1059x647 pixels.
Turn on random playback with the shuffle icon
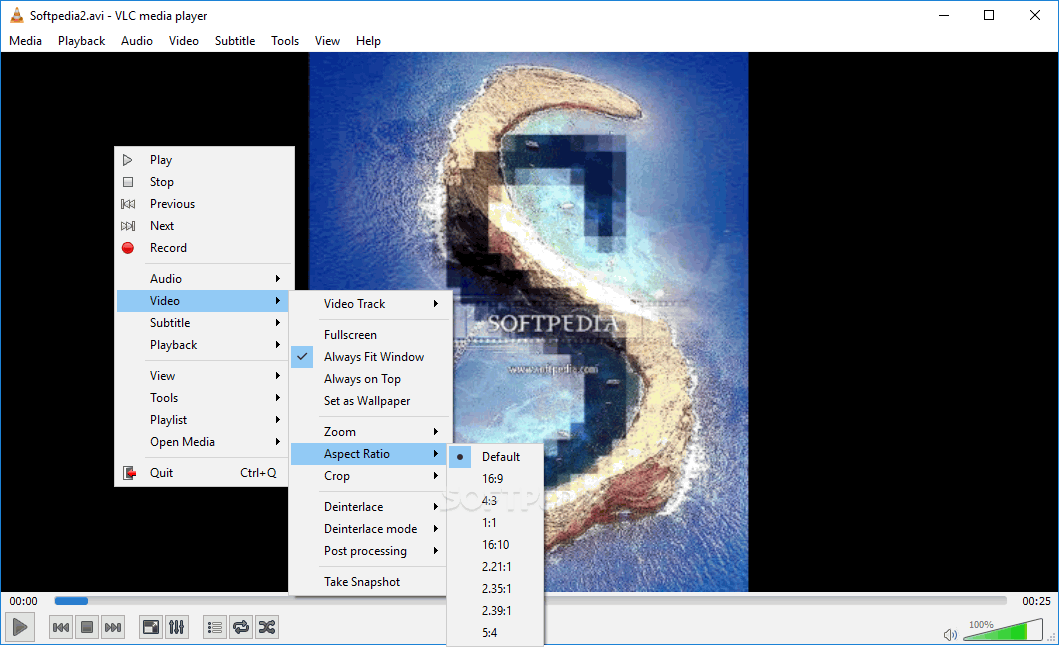click(268, 627)
